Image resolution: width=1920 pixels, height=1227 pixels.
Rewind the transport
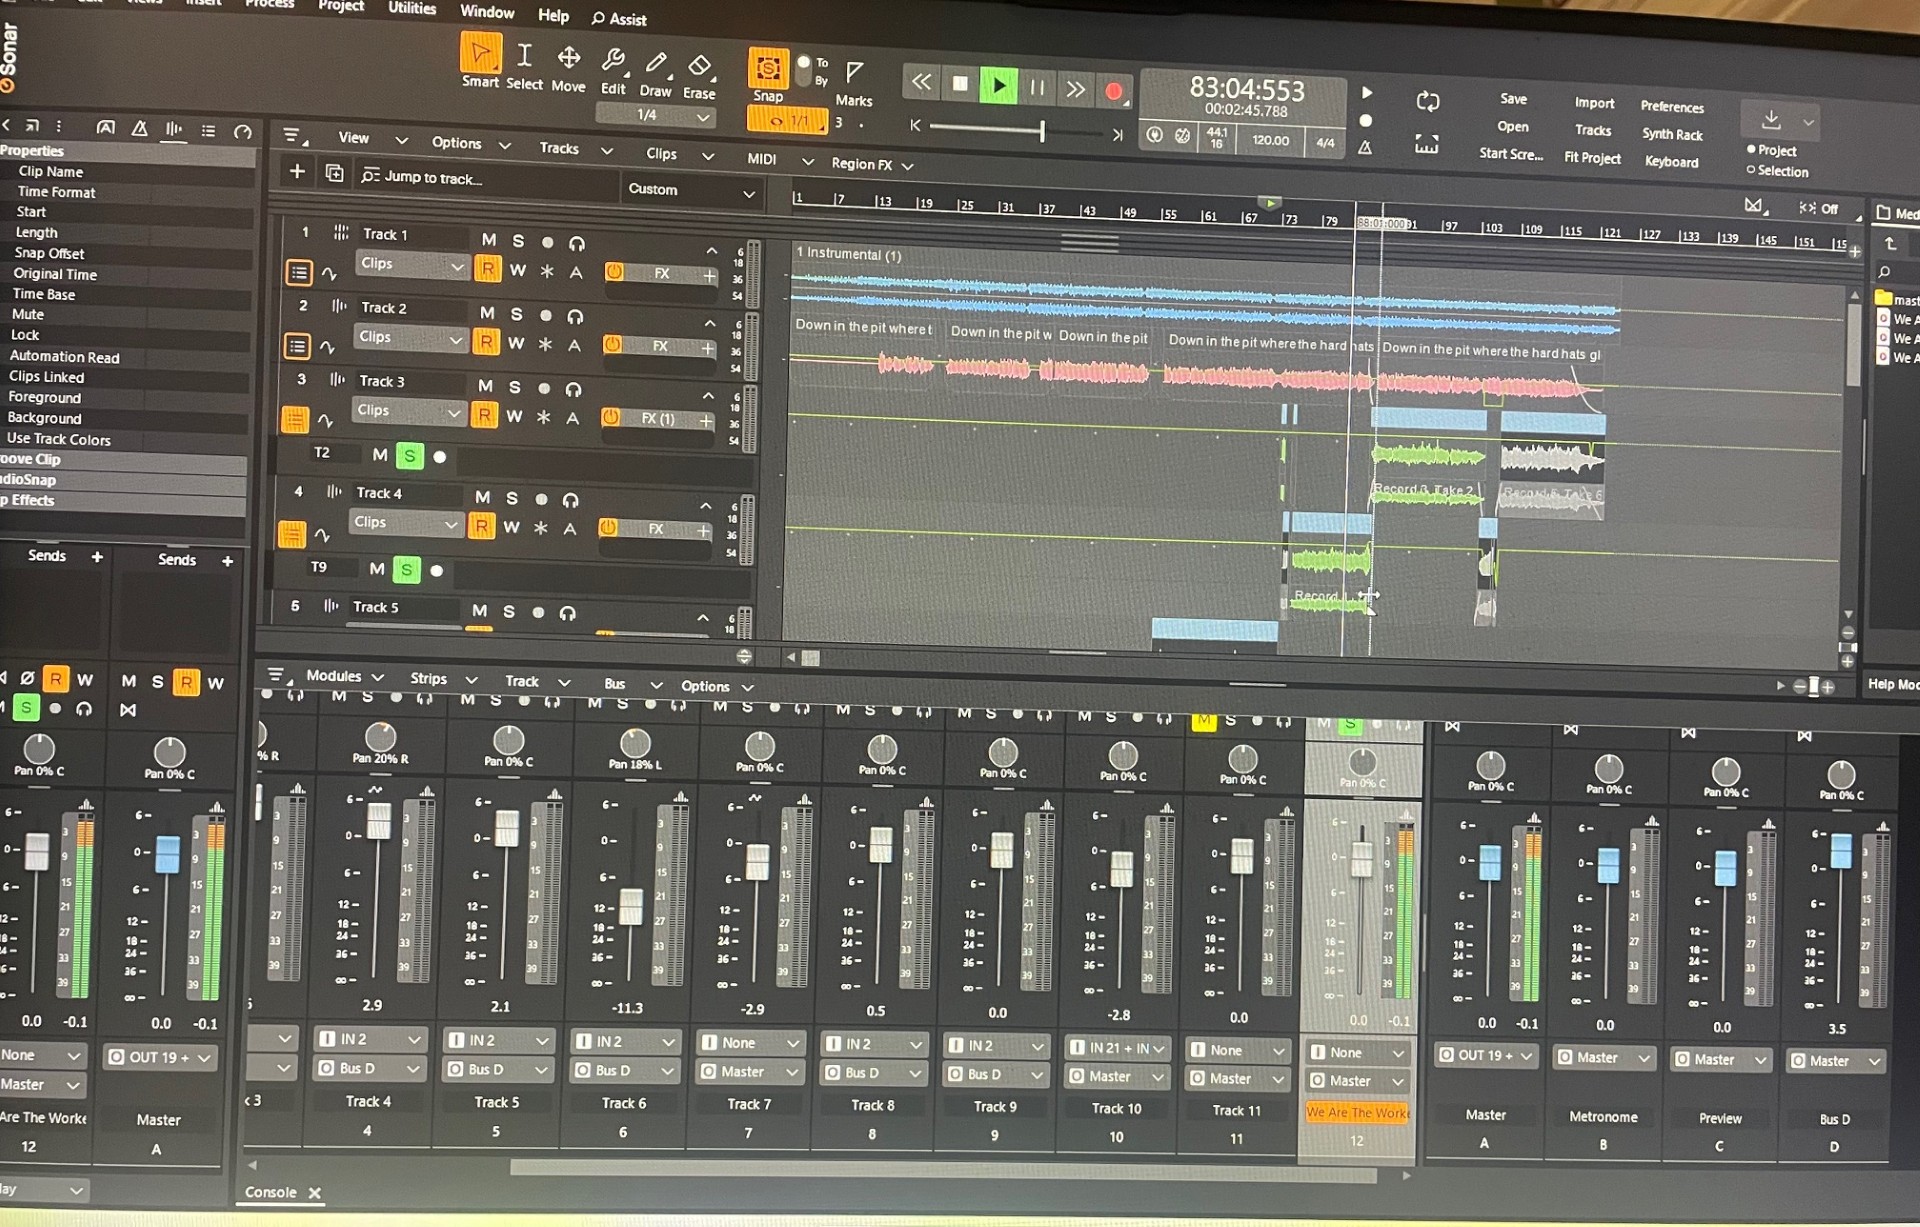(921, 82)
